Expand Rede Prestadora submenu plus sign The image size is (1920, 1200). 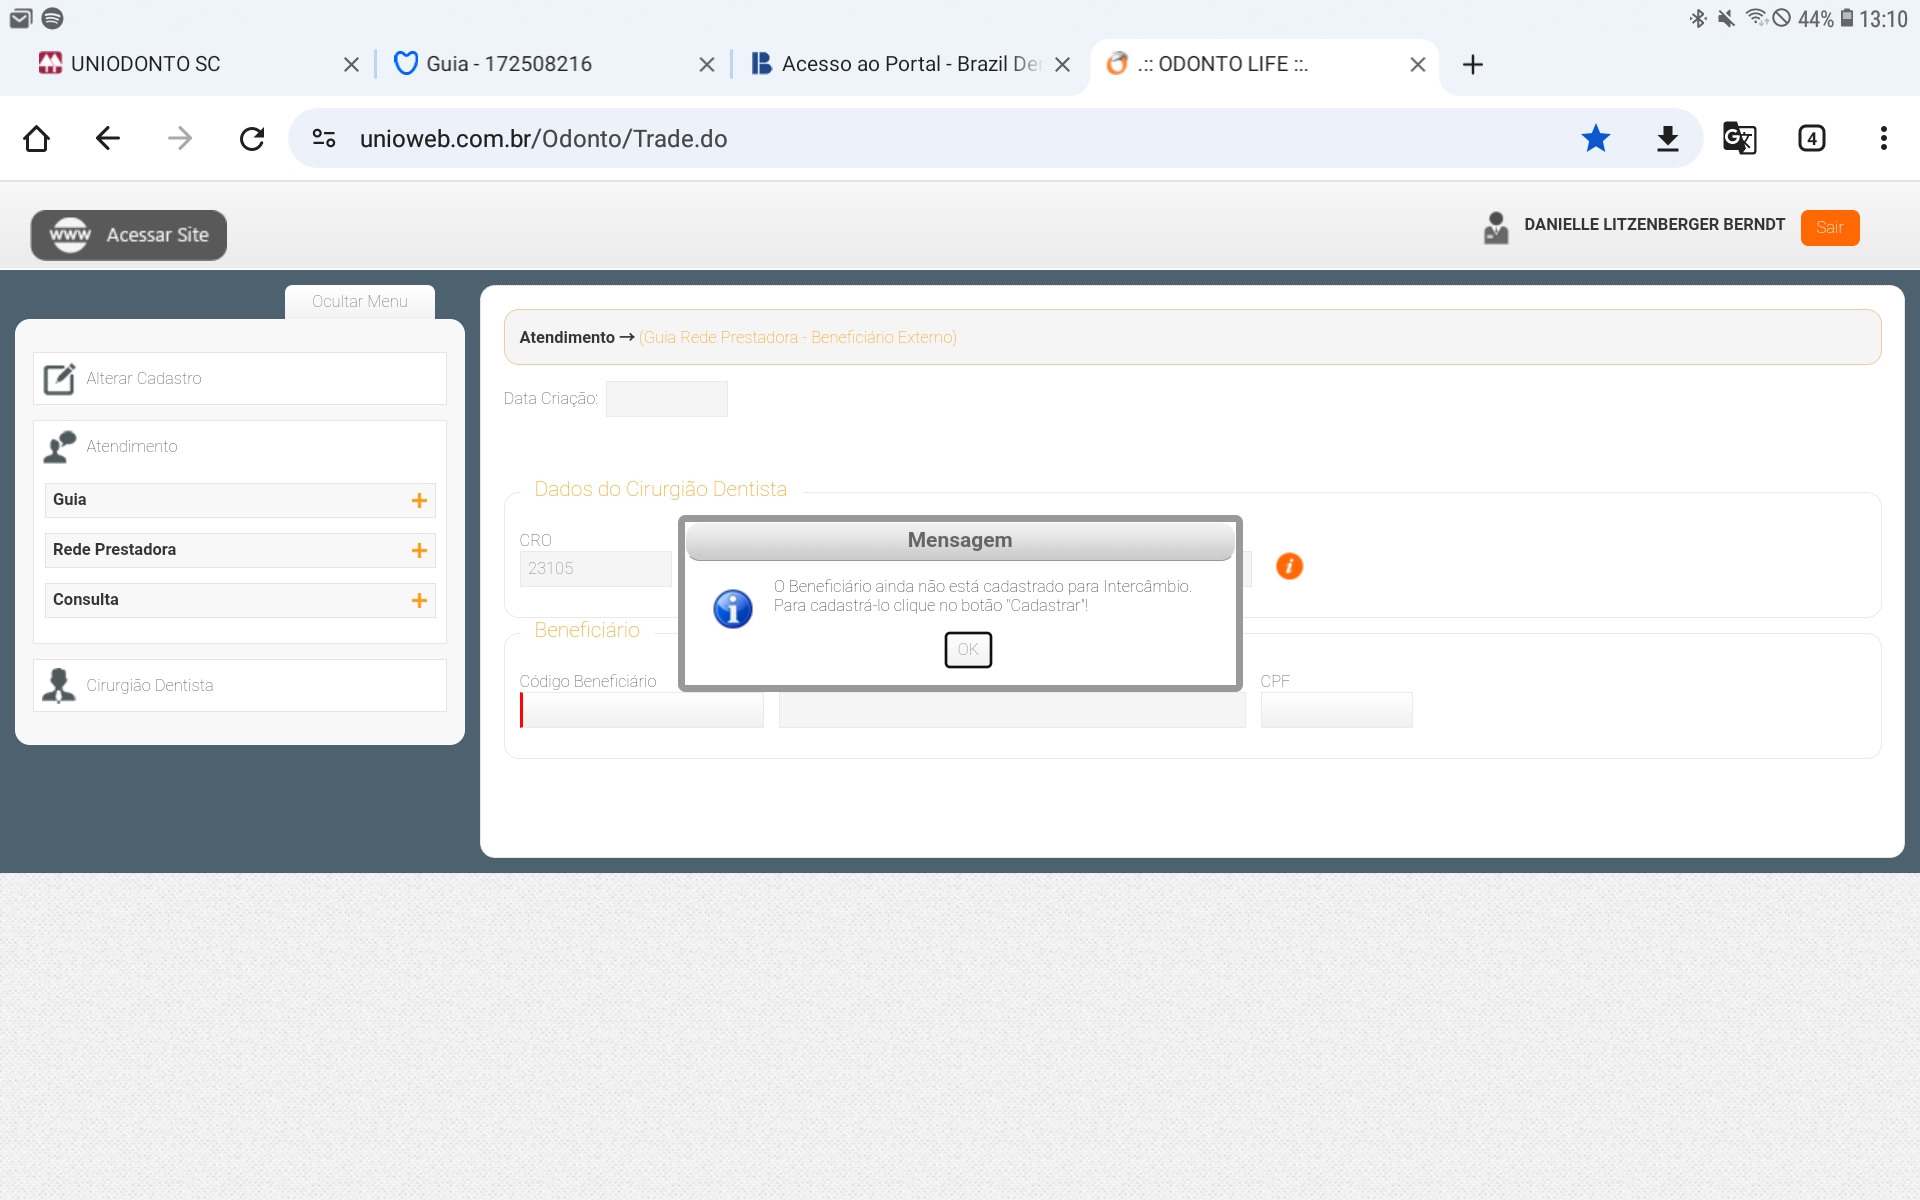[419, 550]
